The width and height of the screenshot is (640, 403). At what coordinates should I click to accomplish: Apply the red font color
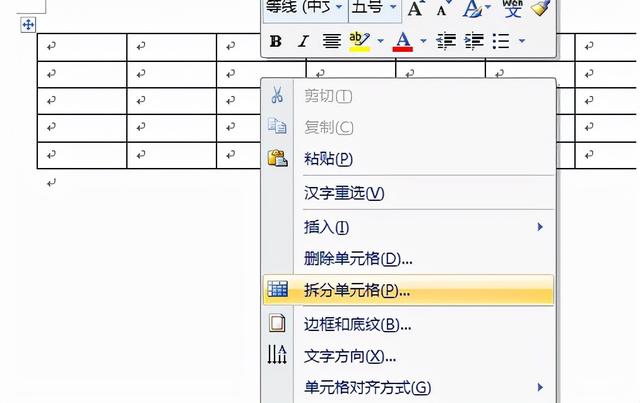pyautogui.click(x=402, y=41)
